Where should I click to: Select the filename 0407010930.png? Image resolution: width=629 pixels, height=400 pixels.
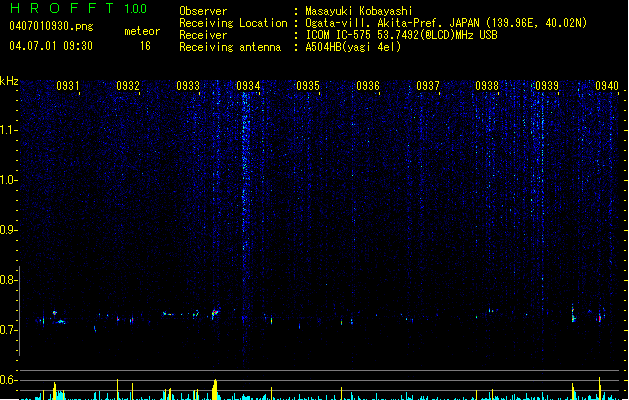[51, 26]
